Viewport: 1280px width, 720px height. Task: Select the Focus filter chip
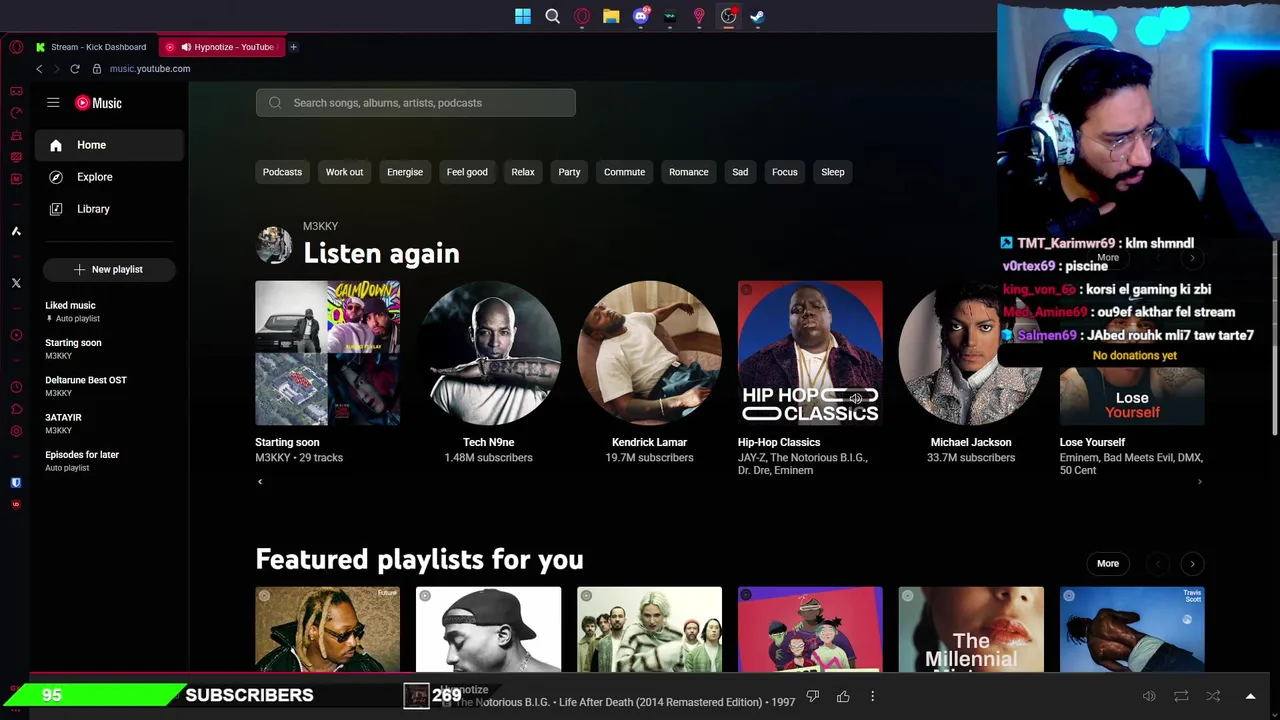coord(785,172)
